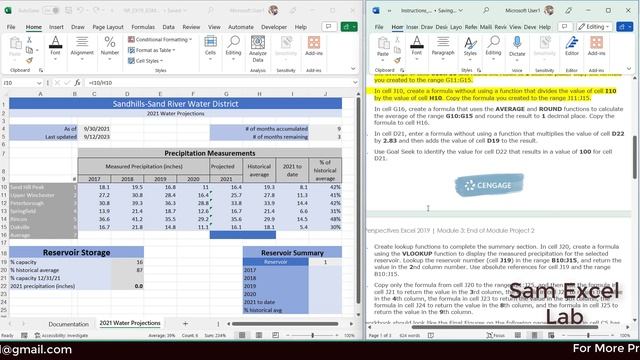640x360 pixels.
Task: Switch Excel to Page Break Preview
Action: click(276, 335)
